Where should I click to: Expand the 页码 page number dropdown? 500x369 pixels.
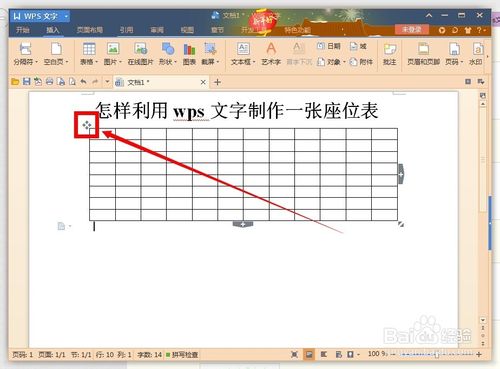[x=462, y=62]
